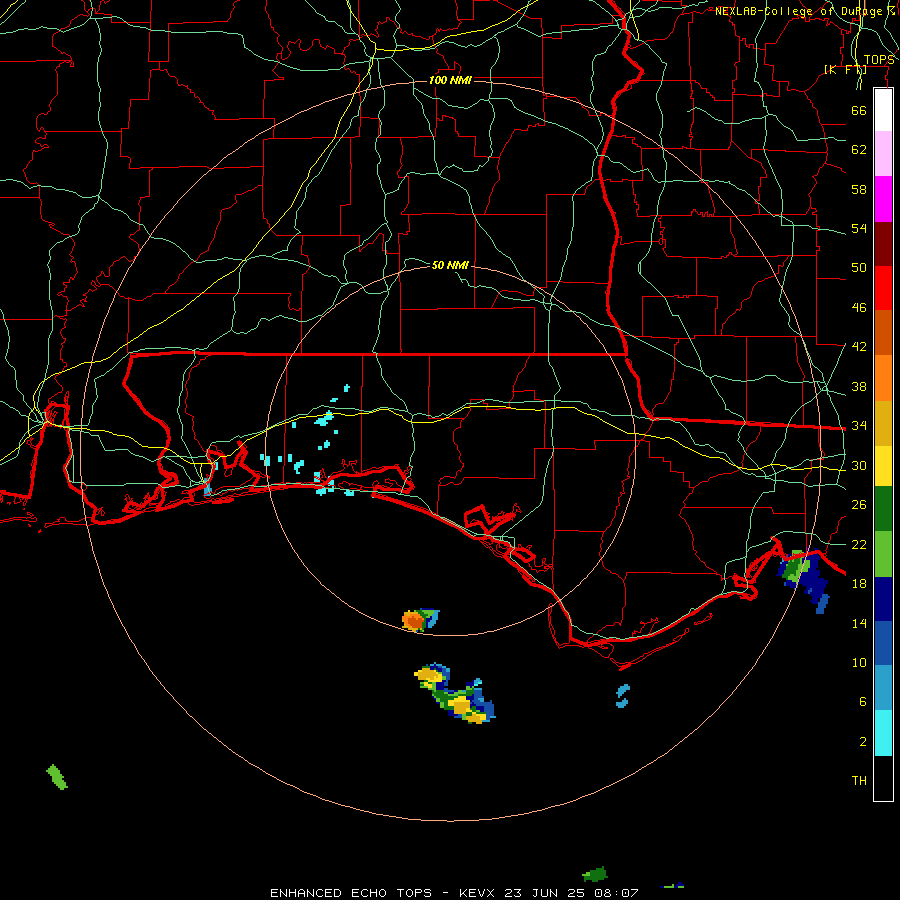Click the '54' legend value

pos(859,228)
